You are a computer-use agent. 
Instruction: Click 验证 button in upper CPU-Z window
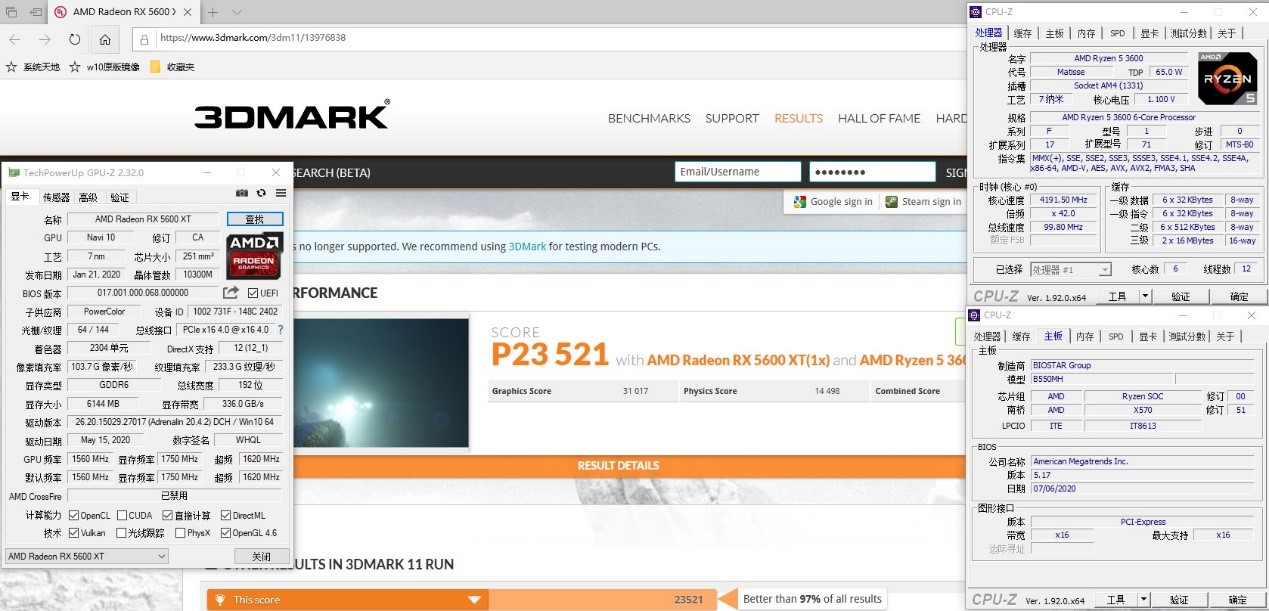pos(1180,297)
